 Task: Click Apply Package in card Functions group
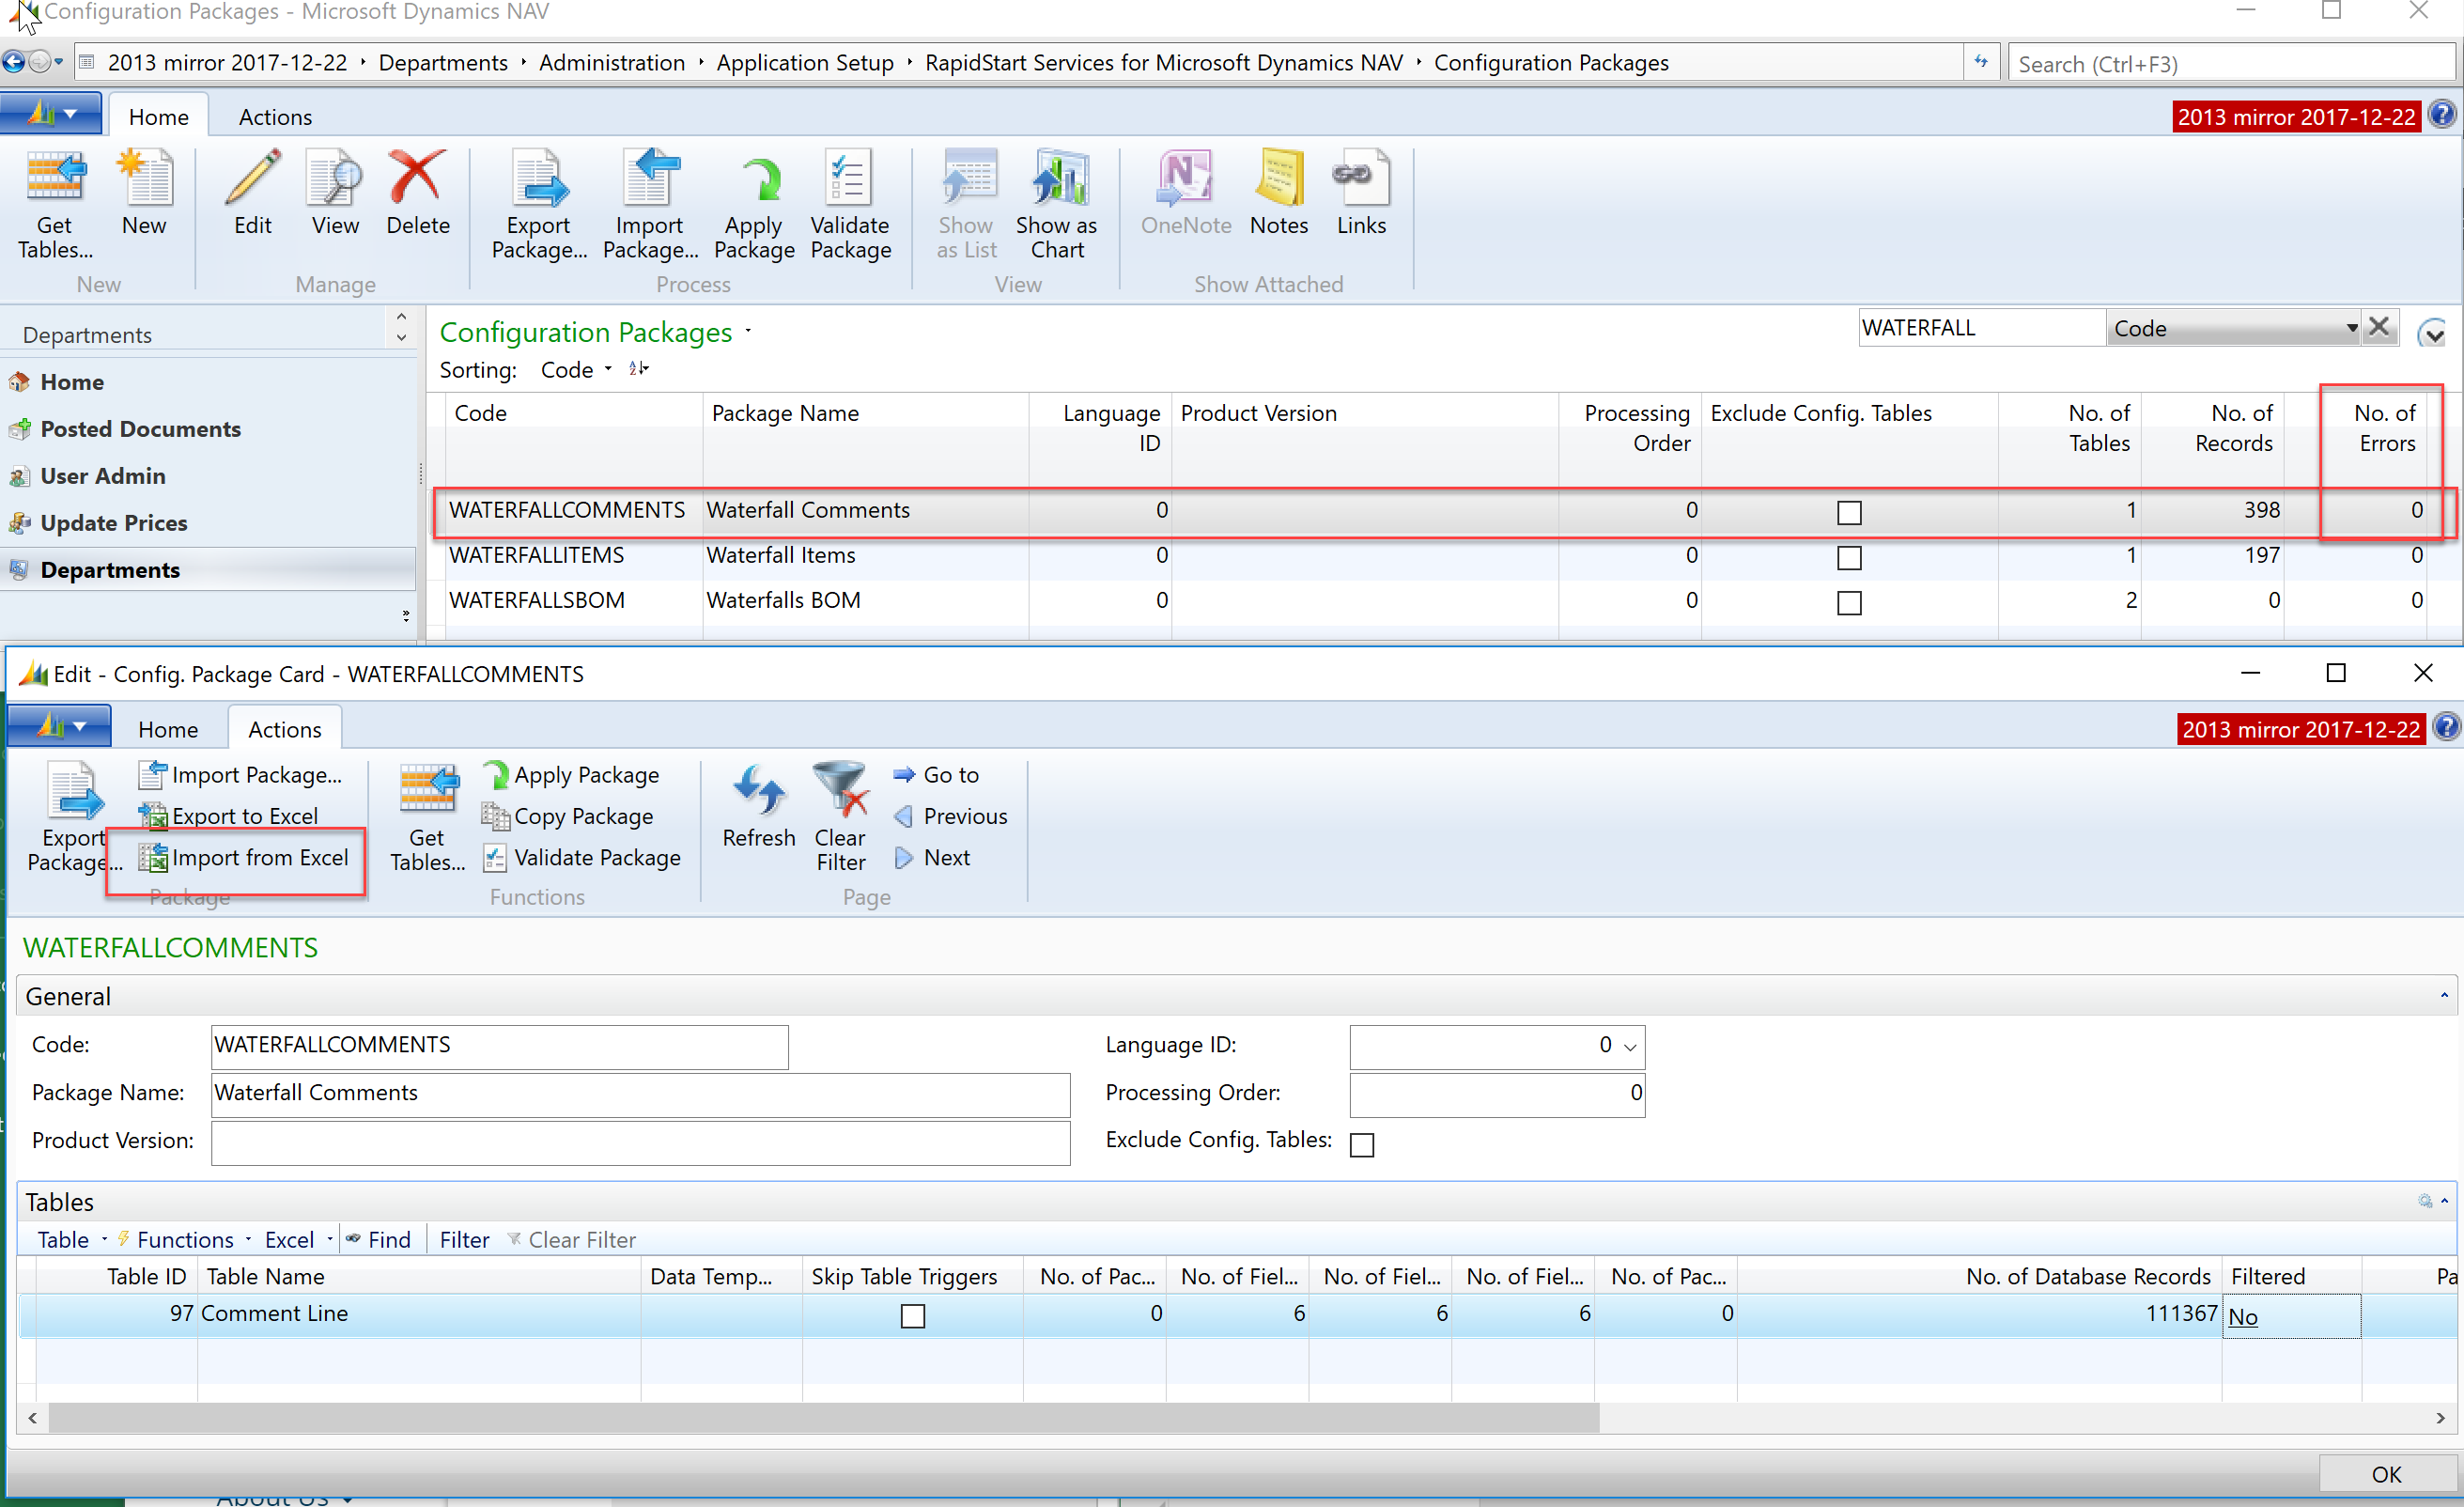[x=571, y=775]
